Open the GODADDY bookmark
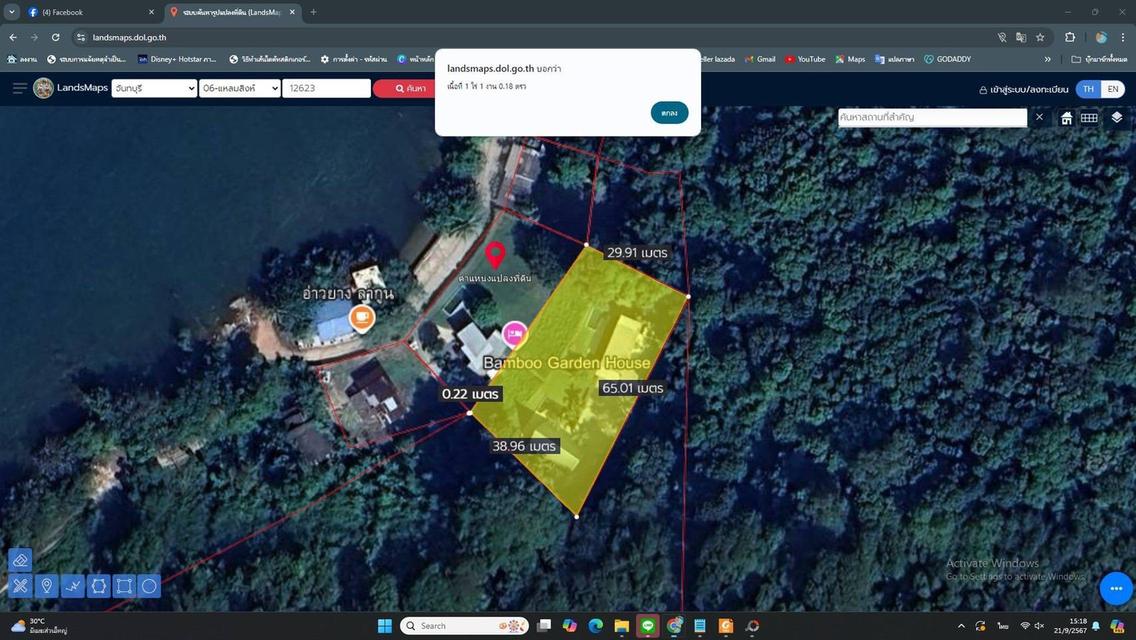 947,59
